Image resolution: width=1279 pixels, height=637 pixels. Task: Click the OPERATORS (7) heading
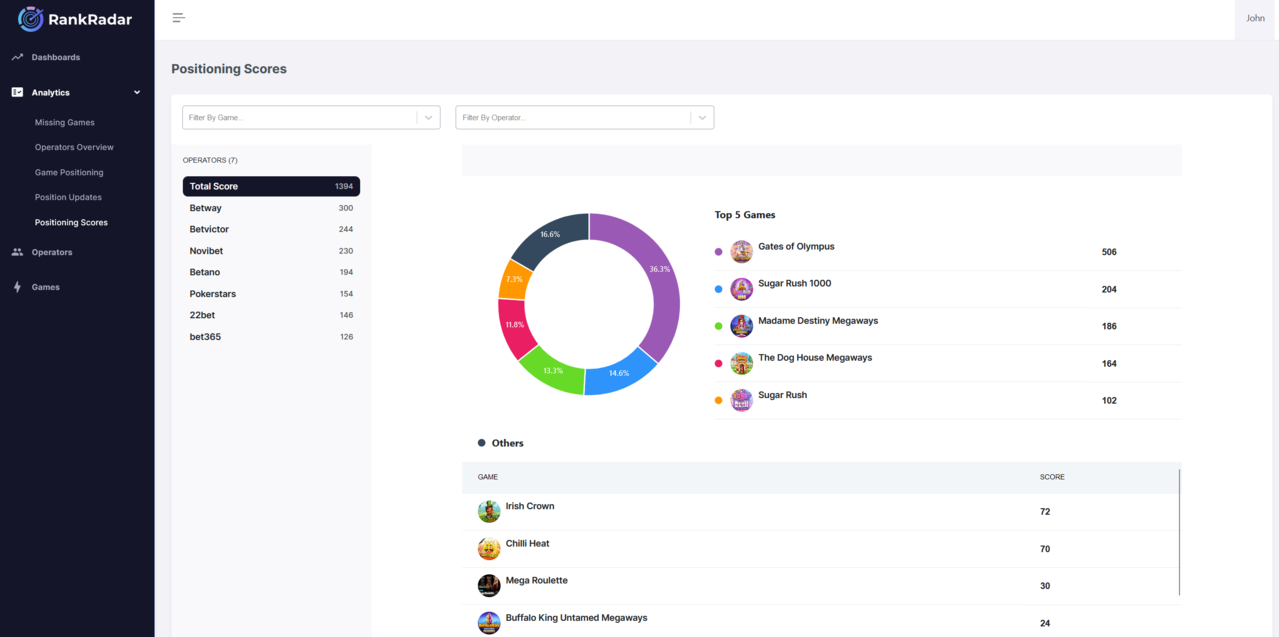coord(210,160)
